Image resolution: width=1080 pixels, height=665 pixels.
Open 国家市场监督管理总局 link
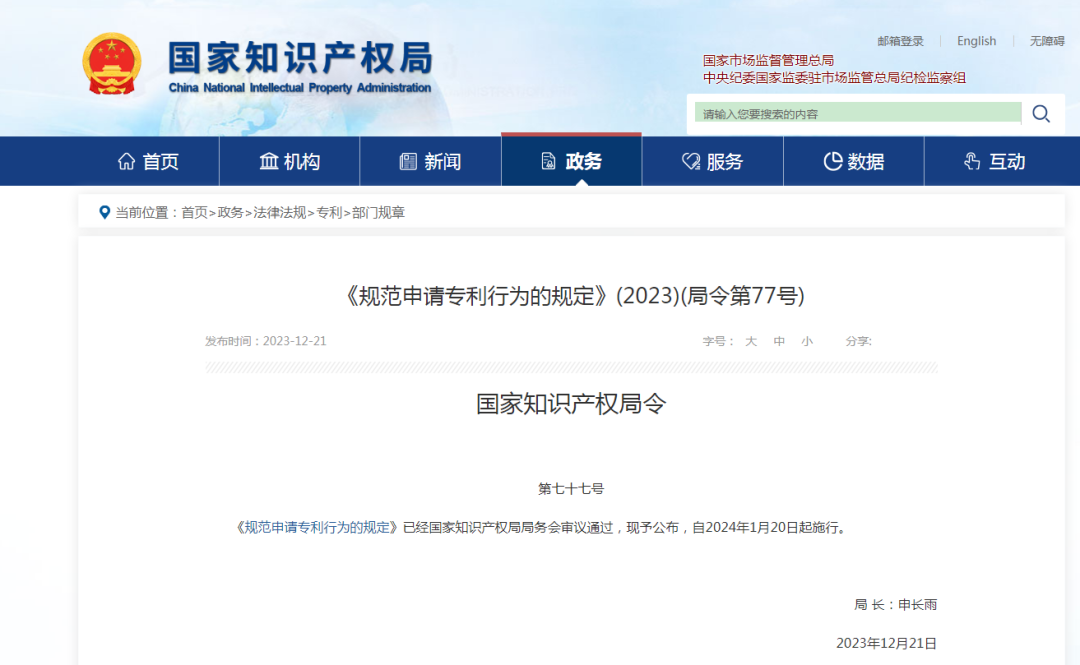[768, 59]
